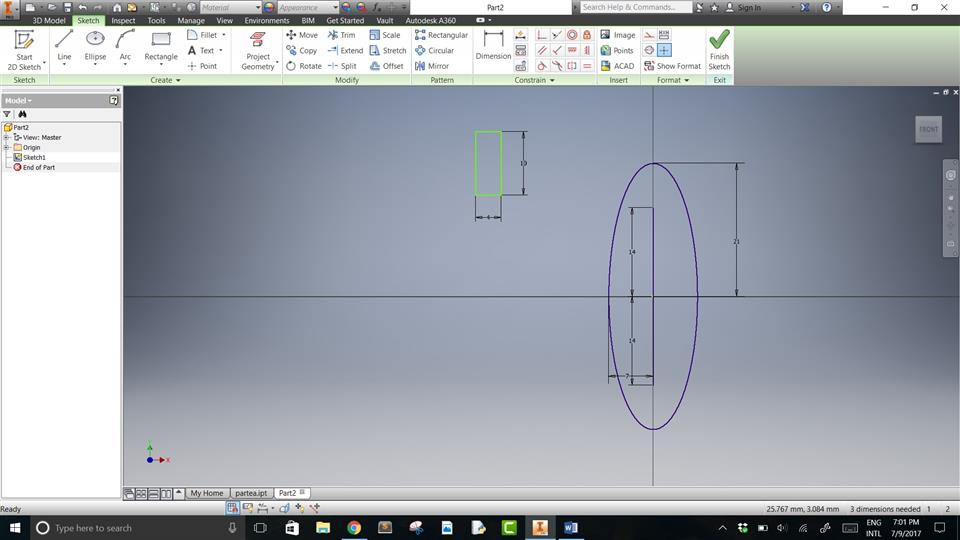Apply the fix lock constraint
This screenshot has width=960, height=540.
587,35
